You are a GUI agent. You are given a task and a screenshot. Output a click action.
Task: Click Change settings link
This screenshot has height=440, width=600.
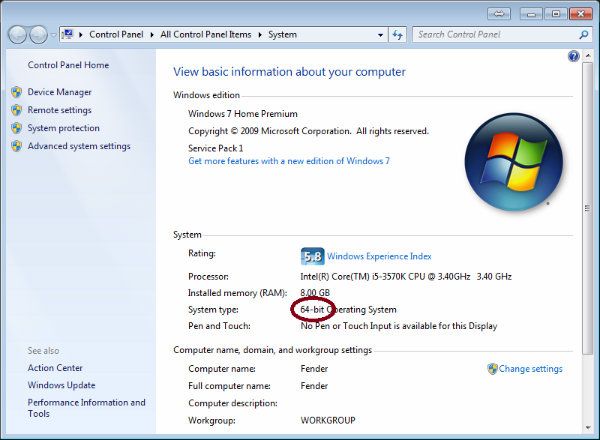[531, 369]
